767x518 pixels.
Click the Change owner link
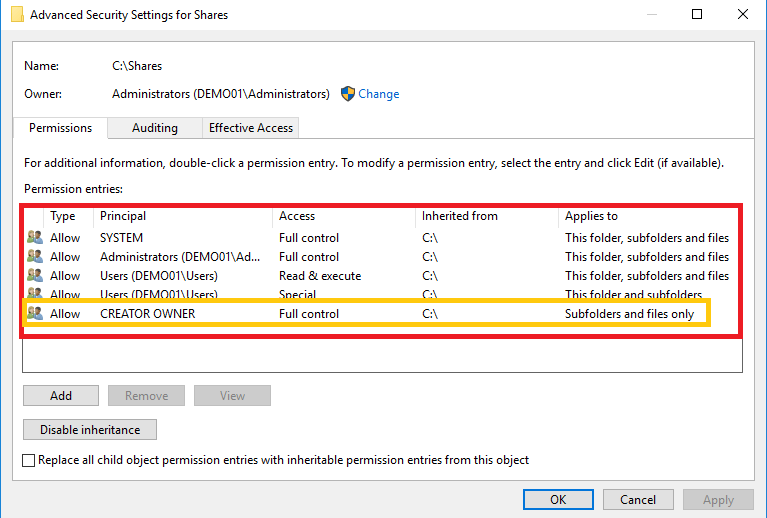[379, 94]
